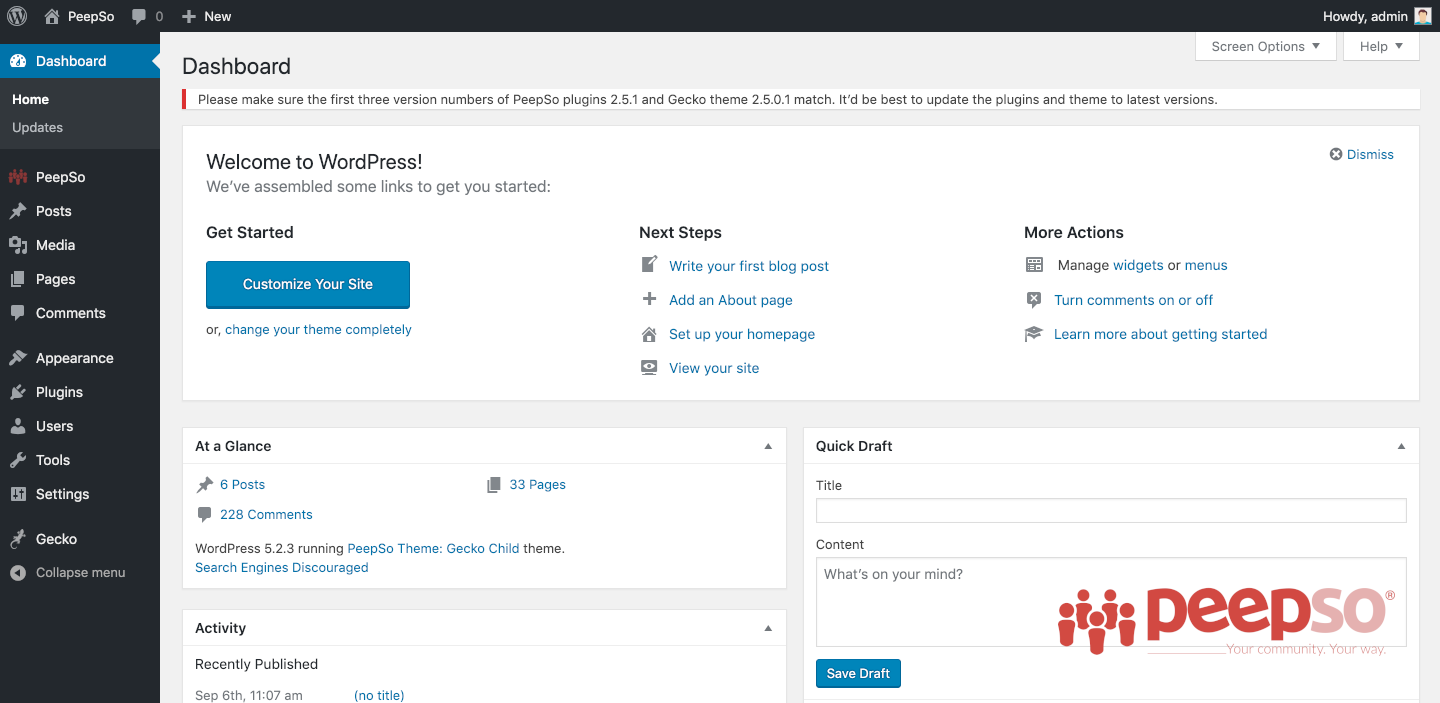The image size is (1440, 703).
Task: Collapse the Quick Draft panel
Action: tap(1401, 446)
